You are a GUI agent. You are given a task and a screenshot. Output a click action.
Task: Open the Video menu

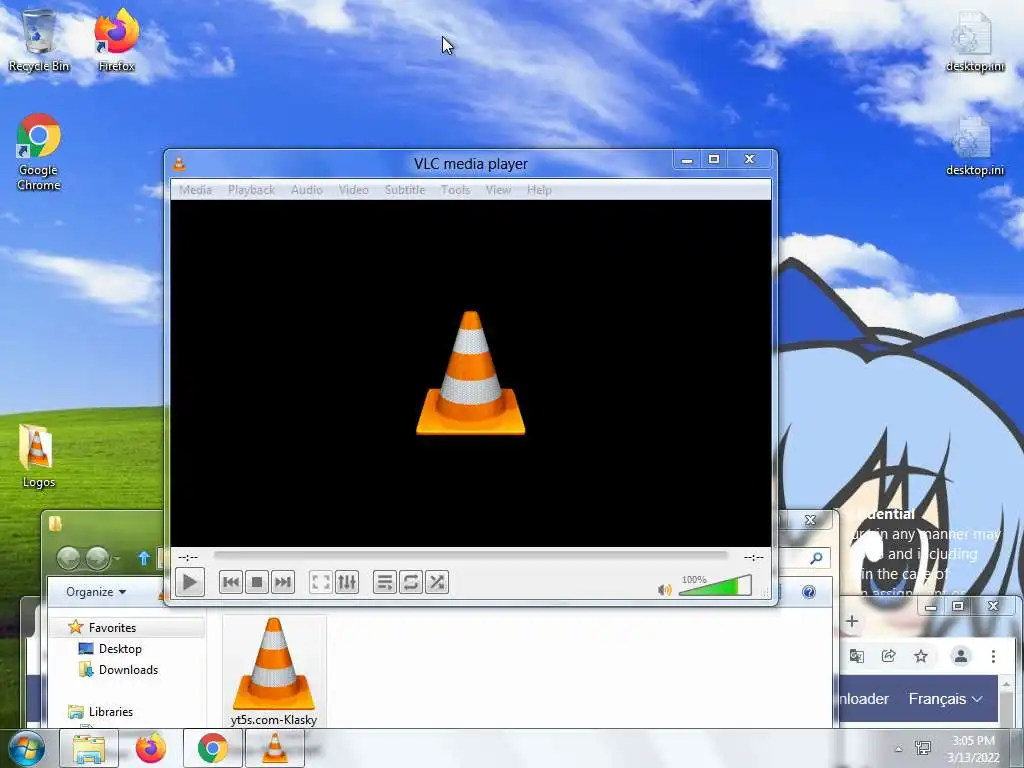(x=354, y=190)
